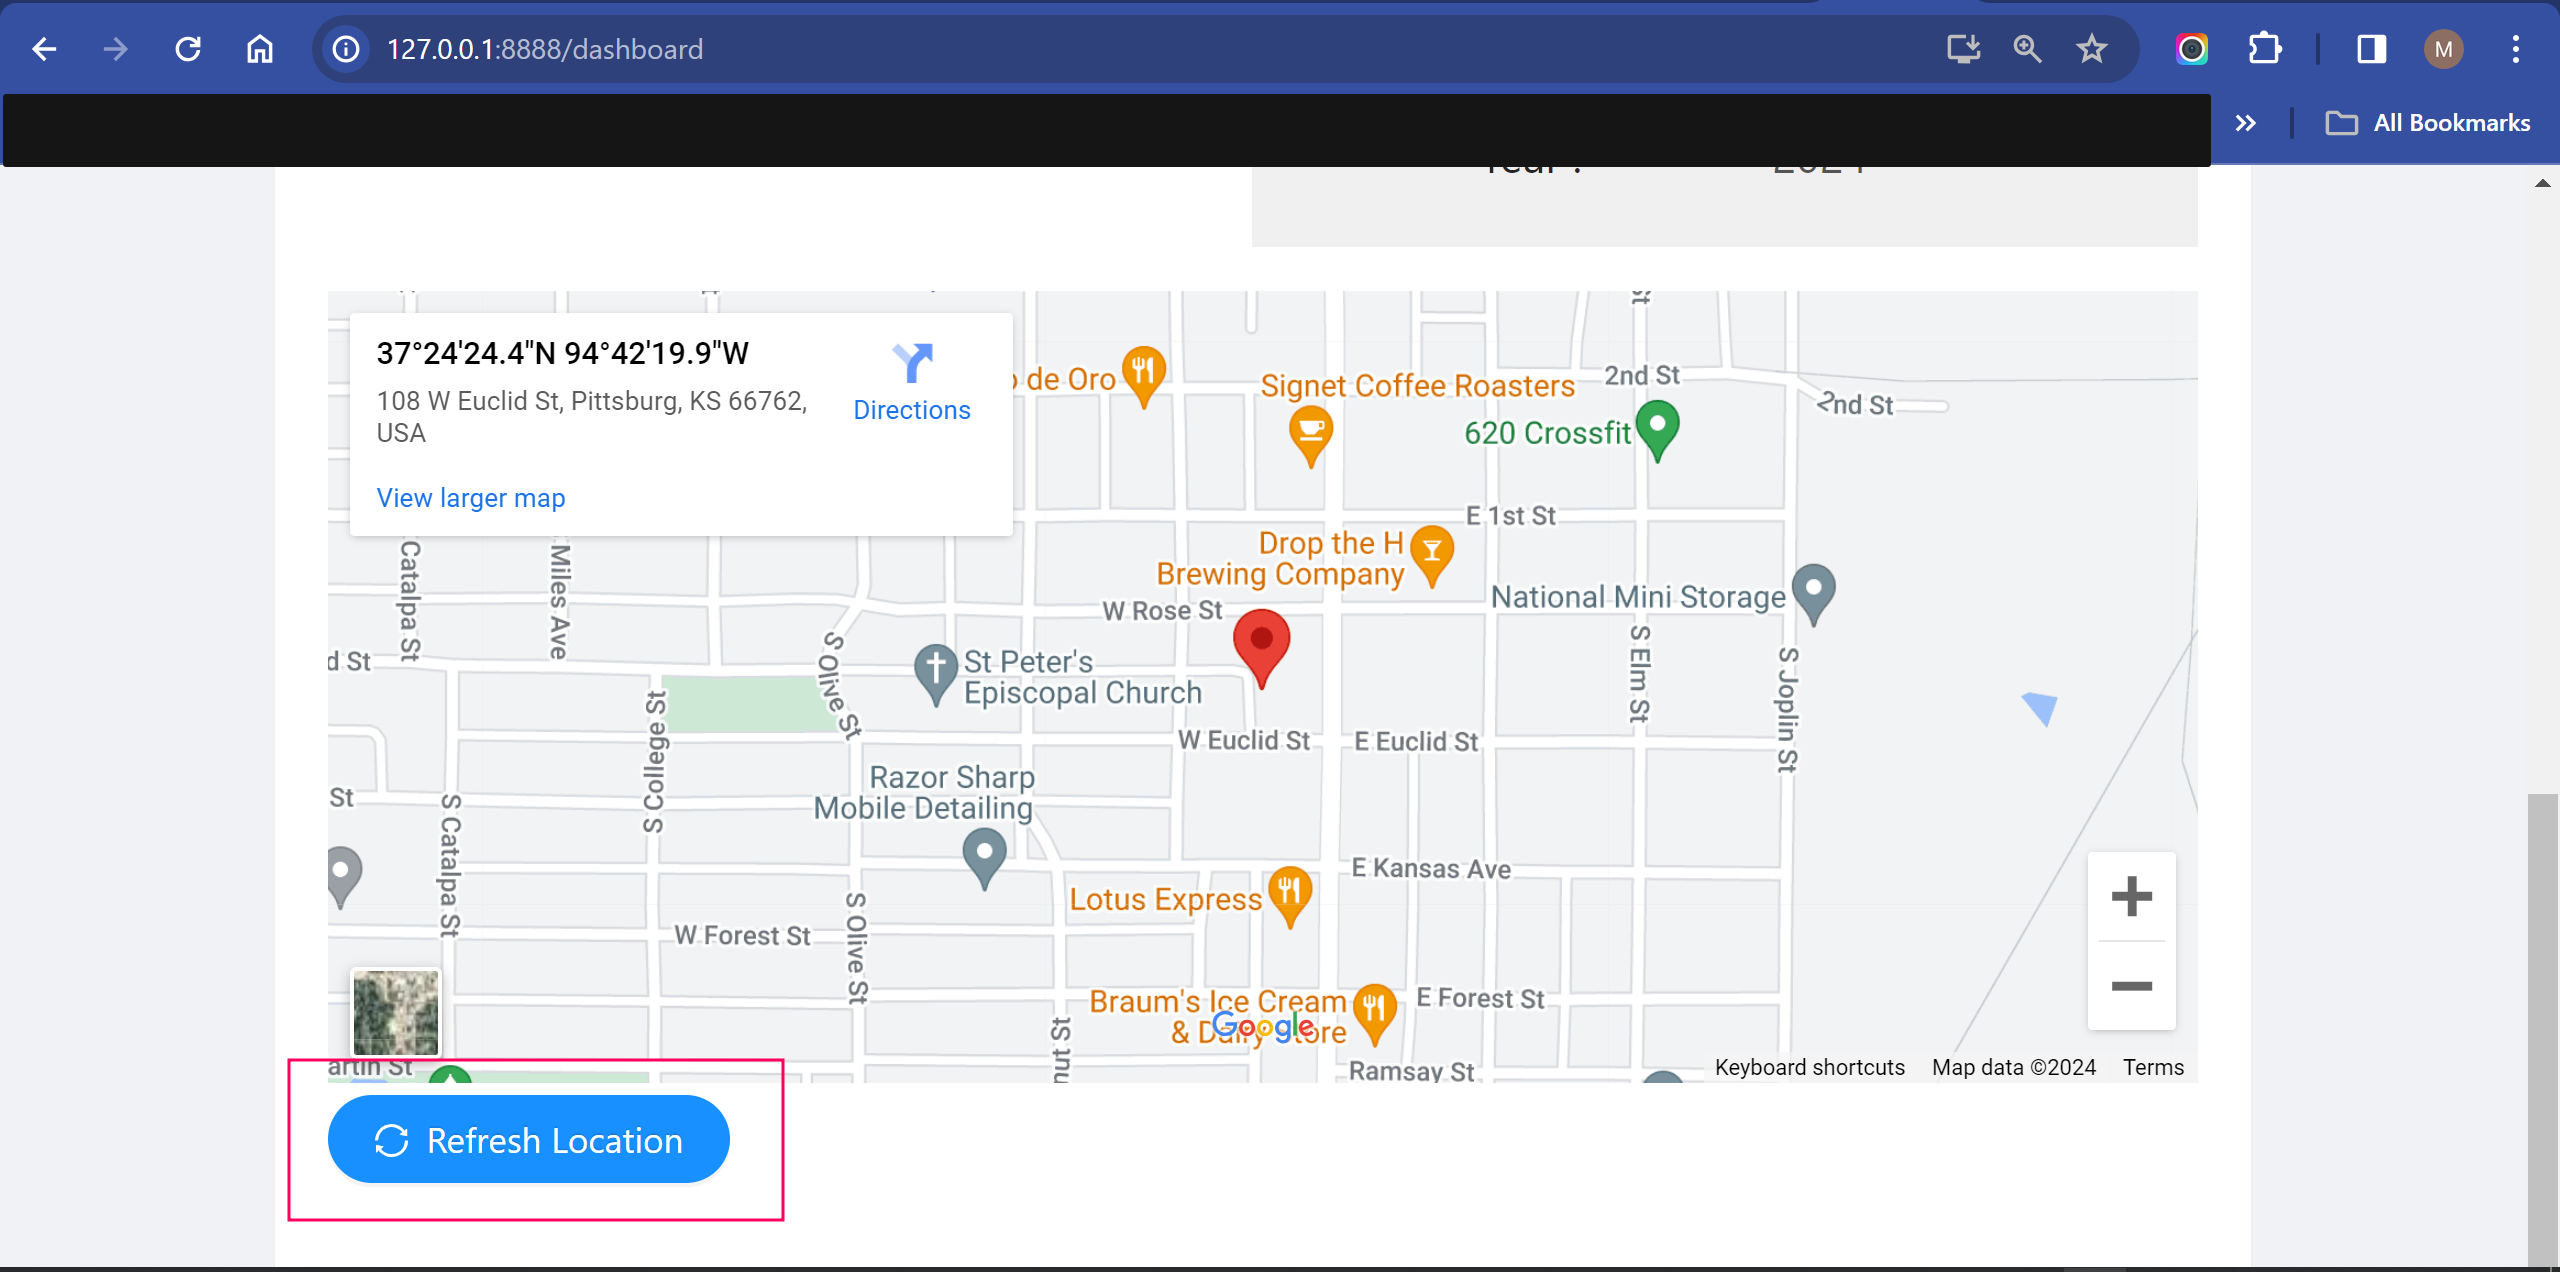Click the scrollbar up arrow
Viewport: 2560px width, 1272px height.
pyautogui.click(x=2542, y=183)
